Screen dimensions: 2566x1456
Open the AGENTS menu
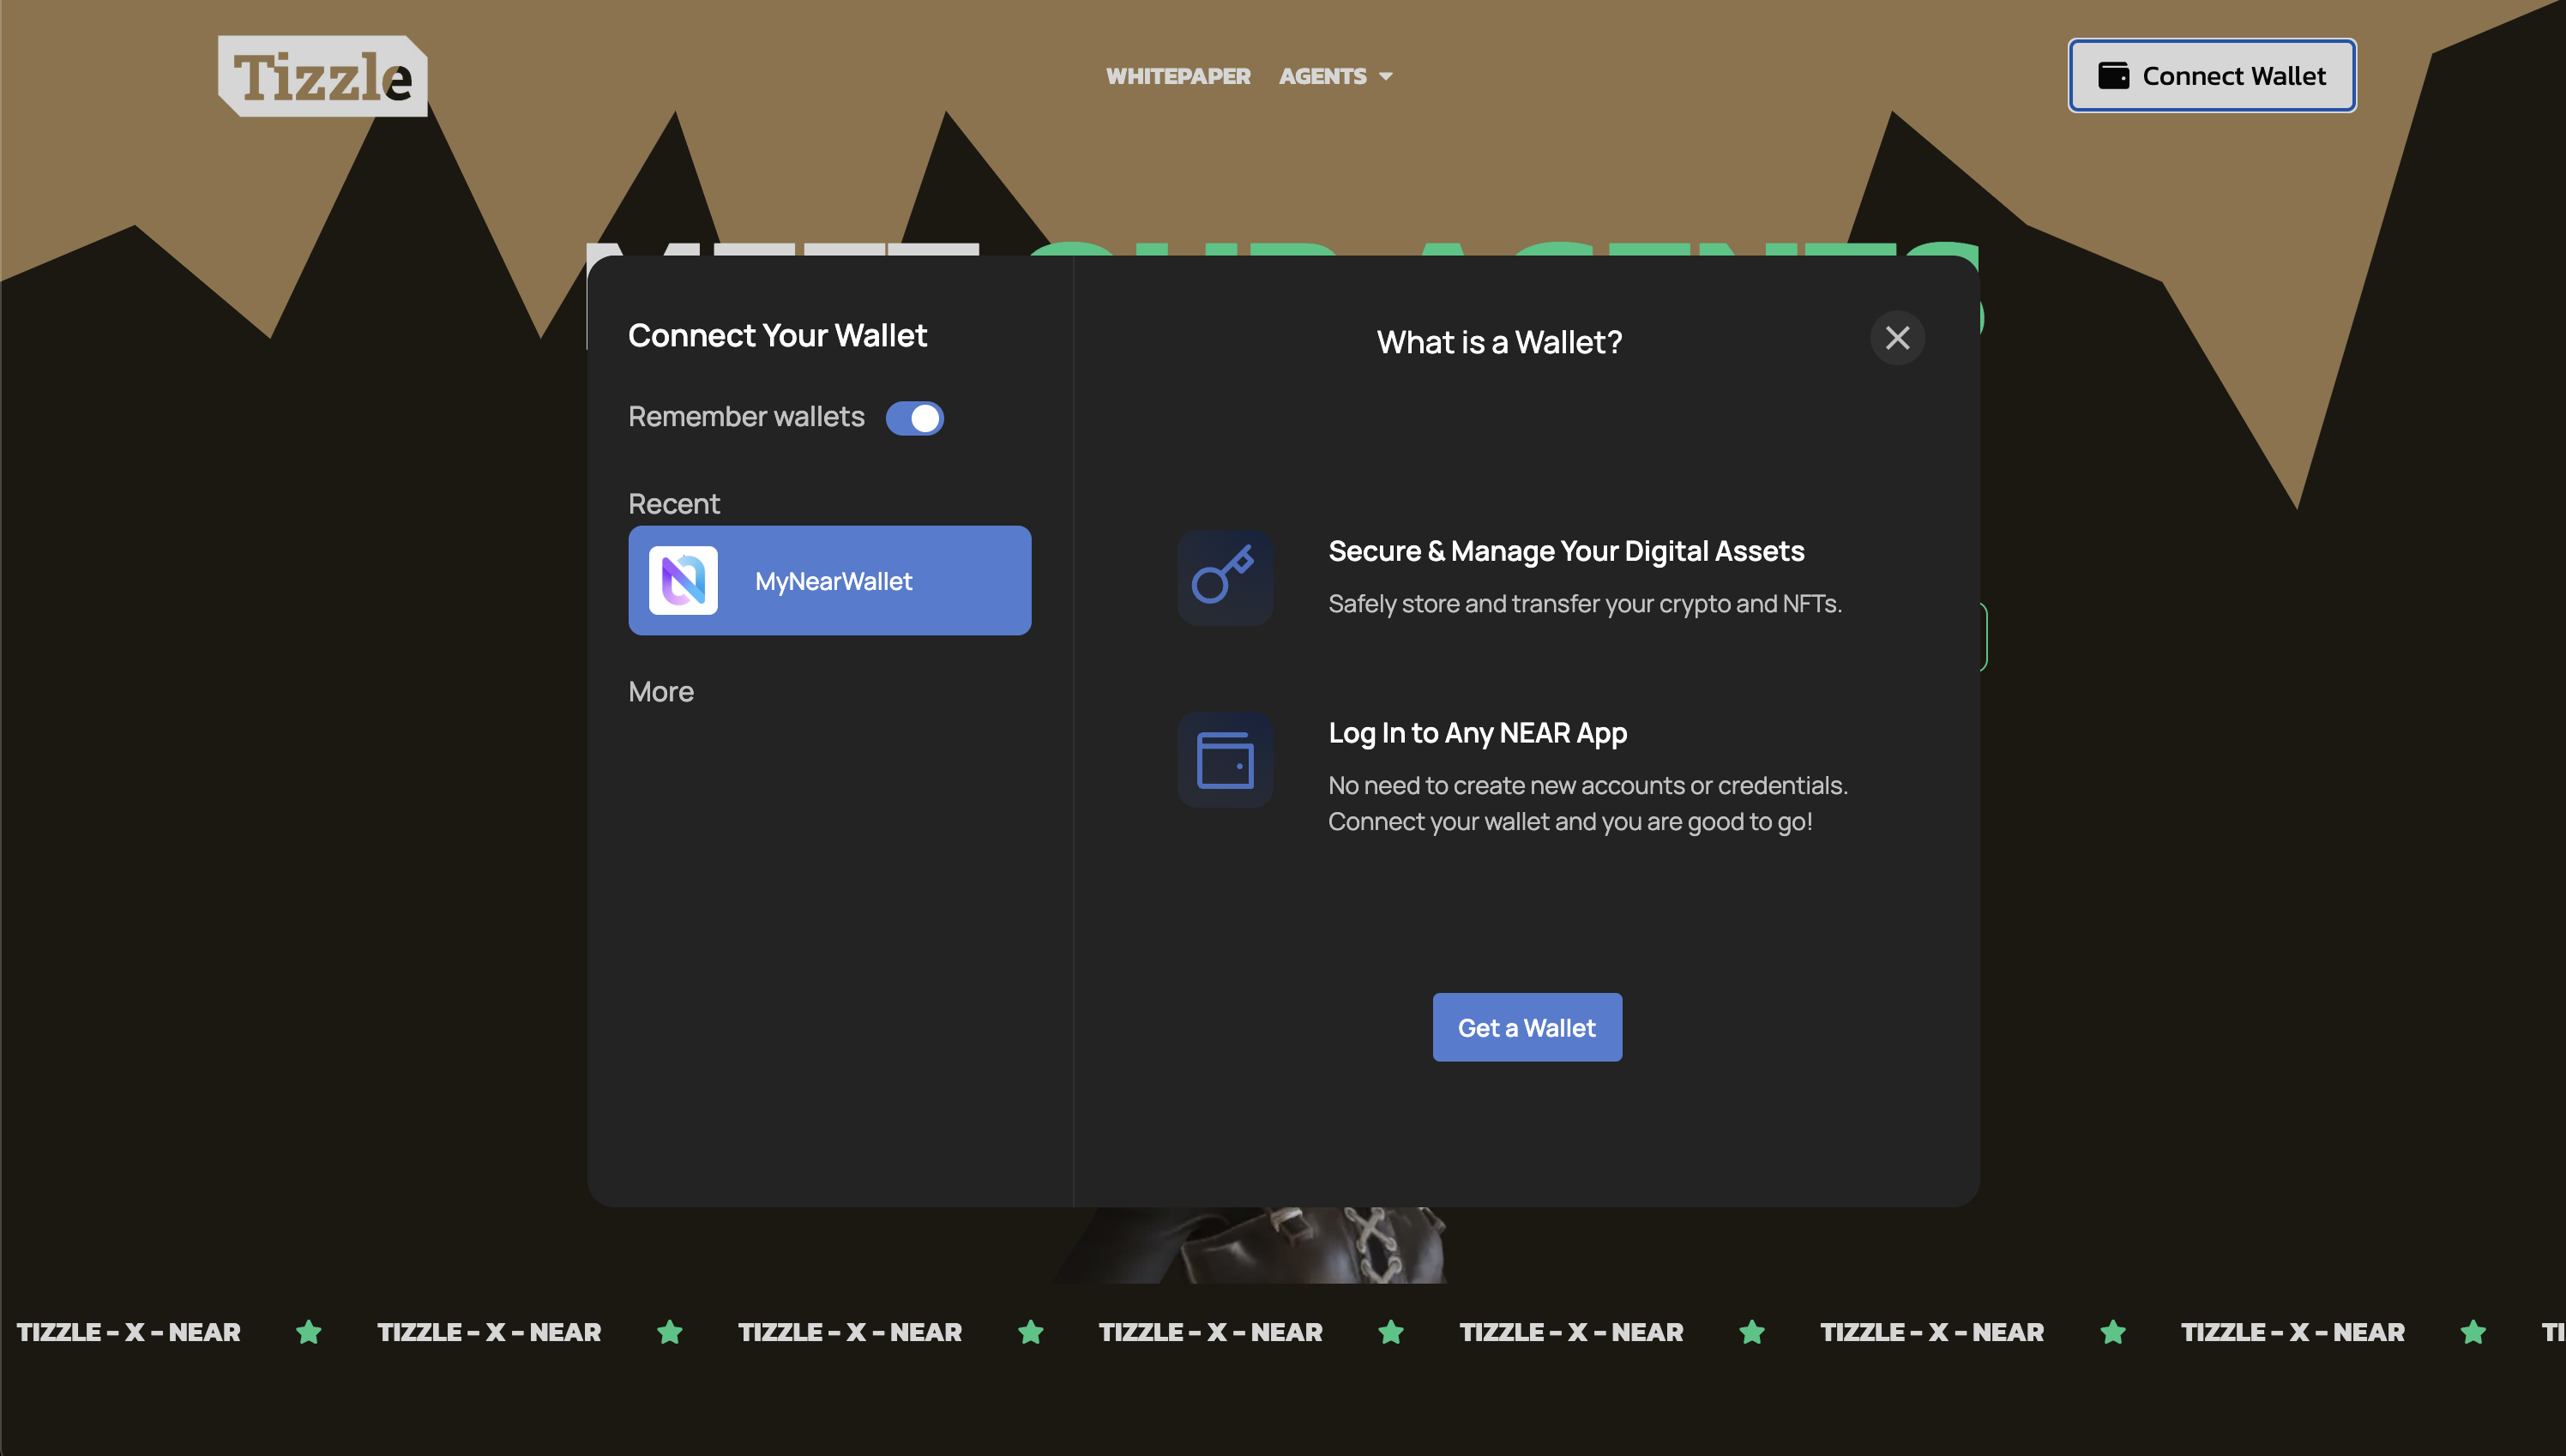click(1322, 76)
